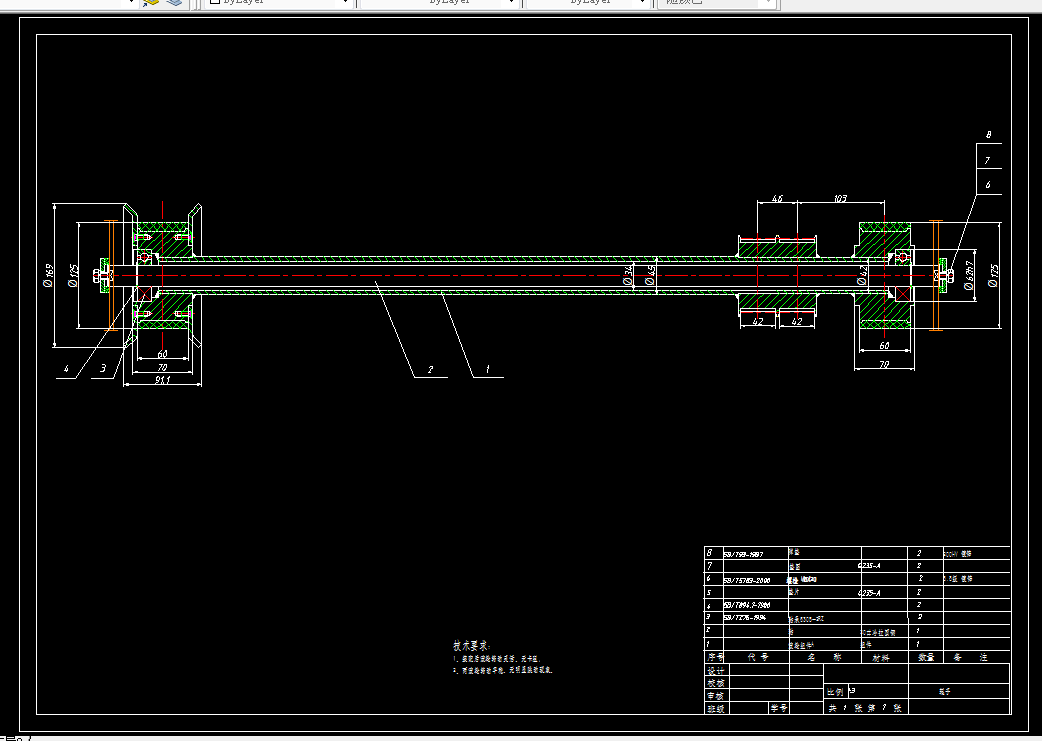Screen dimensions: 1042x741
Task: Select the 46 length dimension
Action: [x=777, y=198]
